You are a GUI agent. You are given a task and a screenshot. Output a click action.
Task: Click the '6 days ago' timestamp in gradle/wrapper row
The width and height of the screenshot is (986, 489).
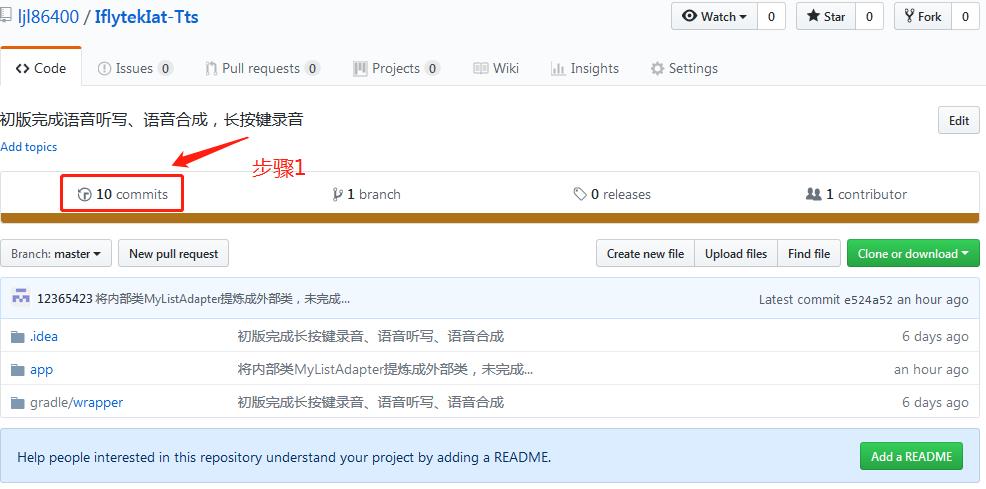click(935, 402)
